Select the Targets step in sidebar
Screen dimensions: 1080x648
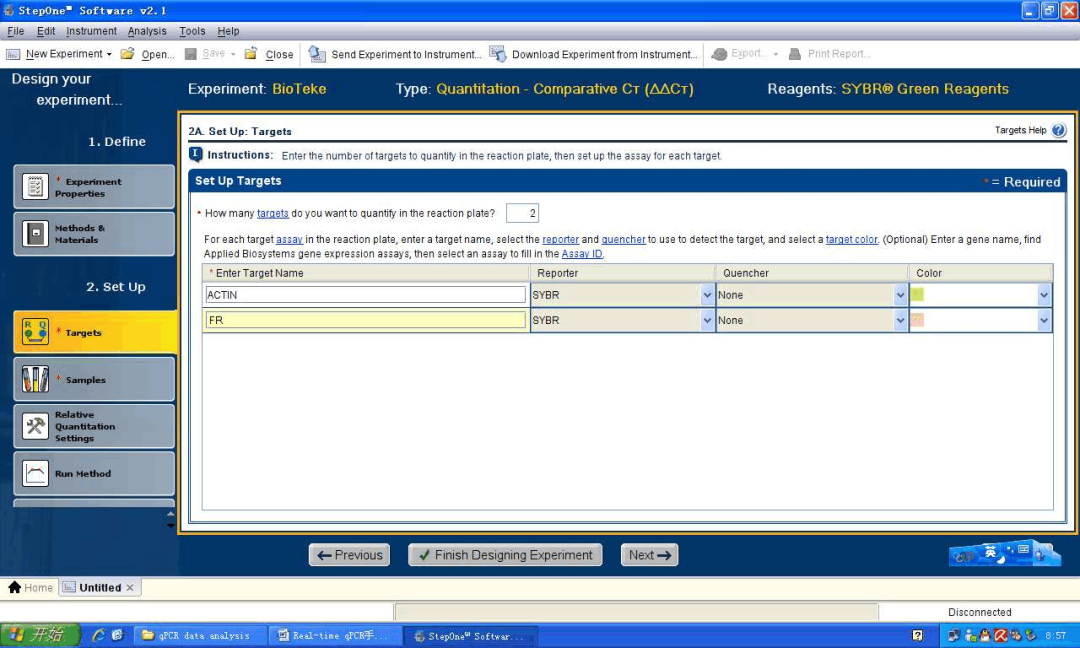[94, 333]
